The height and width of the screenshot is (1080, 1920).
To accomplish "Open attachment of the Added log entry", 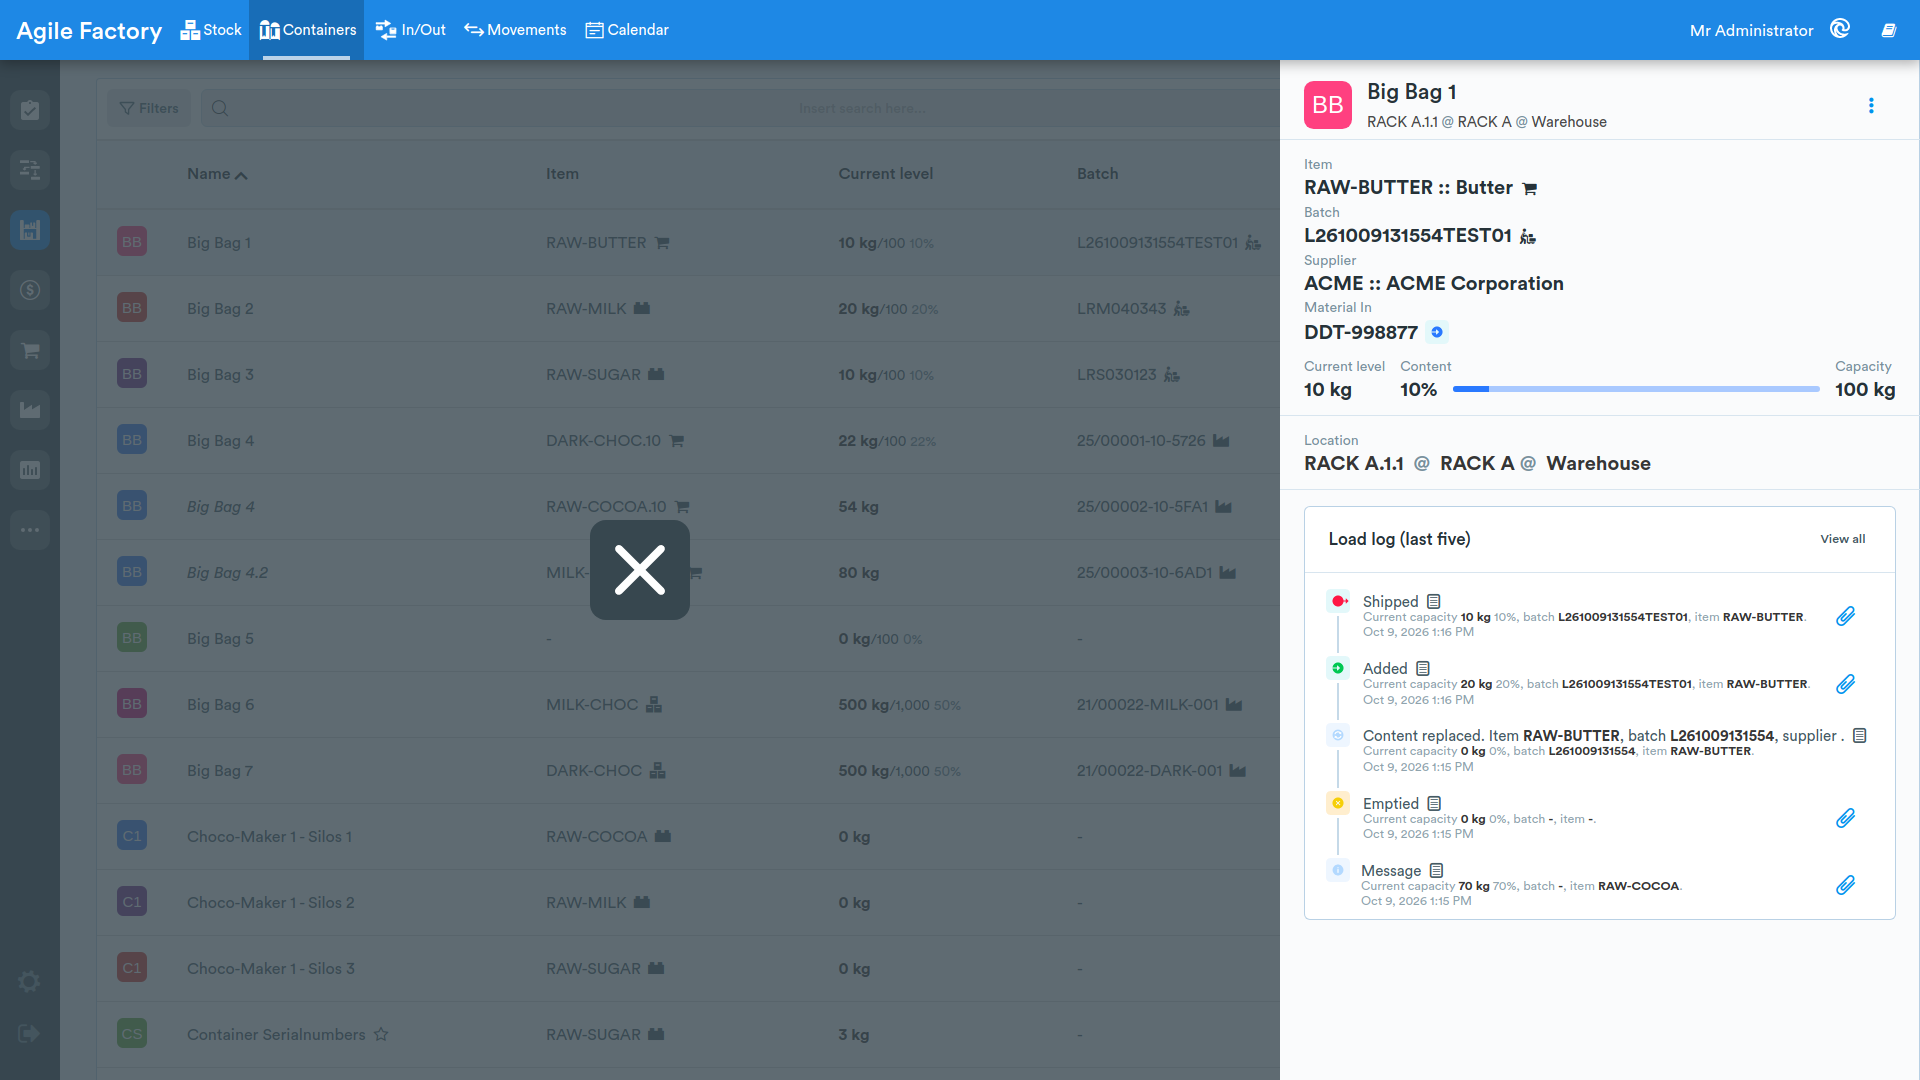I will click(x=1846, y=684).
